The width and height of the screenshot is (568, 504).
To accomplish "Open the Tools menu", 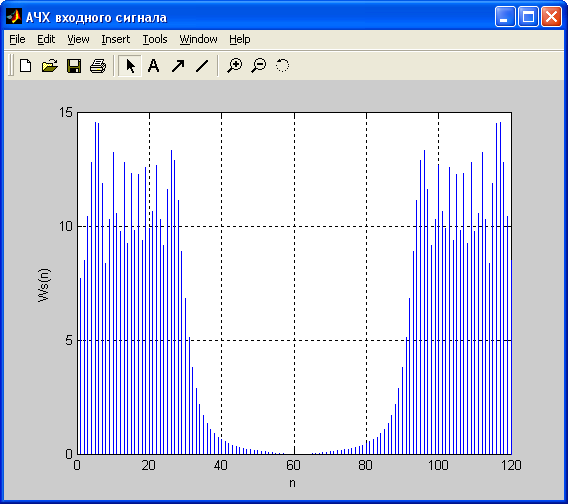I will click(155, 39).
